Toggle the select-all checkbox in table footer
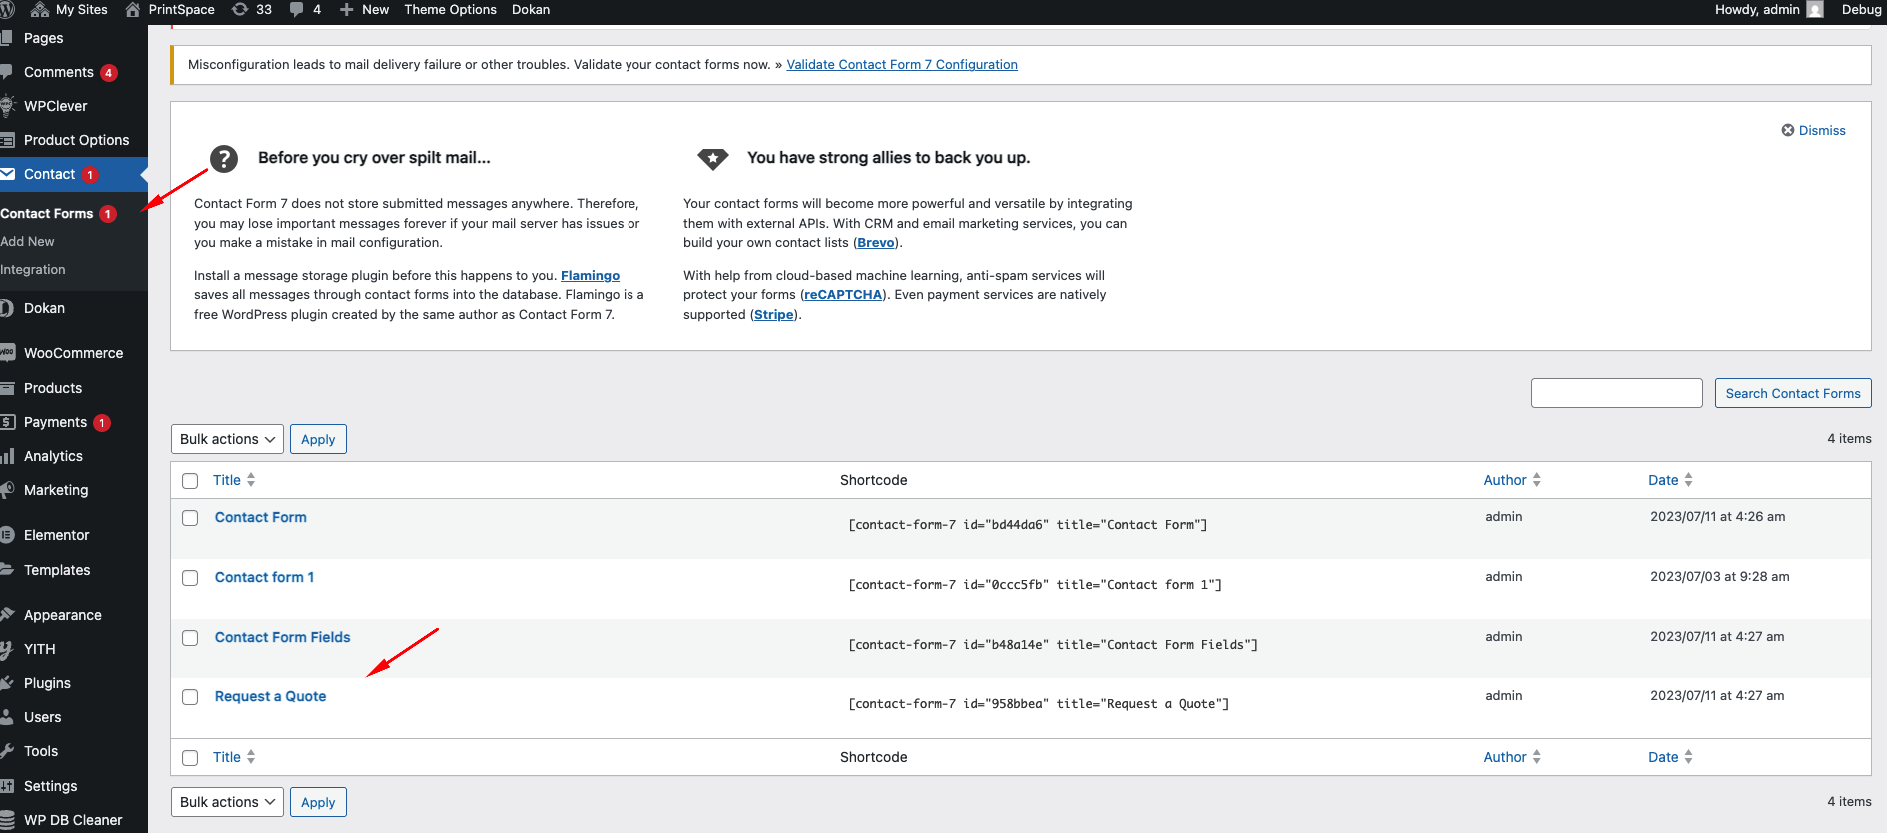Viewport: 1887px width, 833px height. [190, 758]
